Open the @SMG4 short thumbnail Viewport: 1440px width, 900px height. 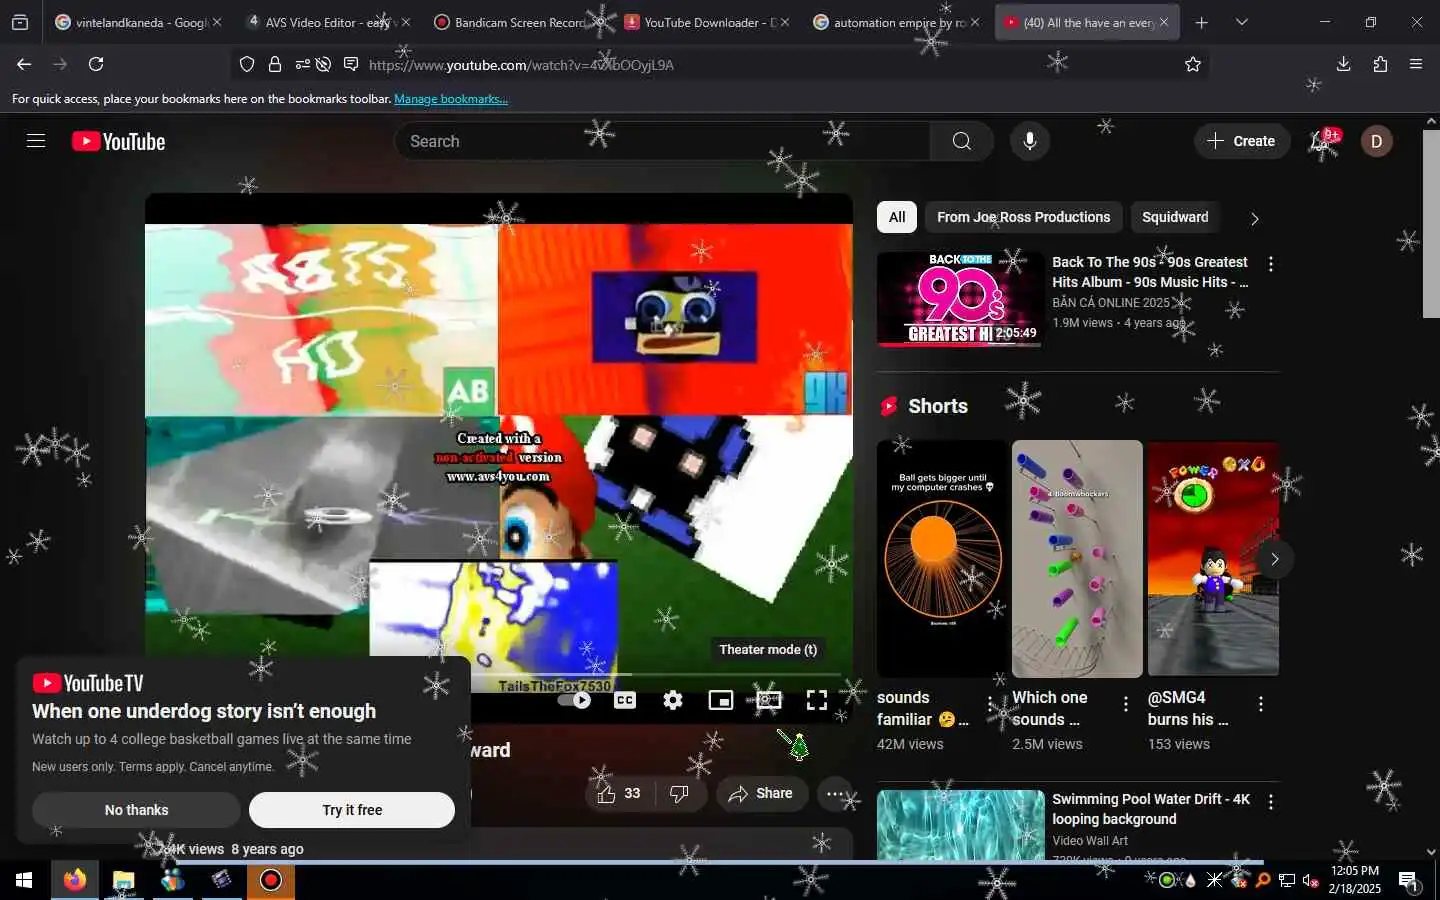(x=1213, y=559)
